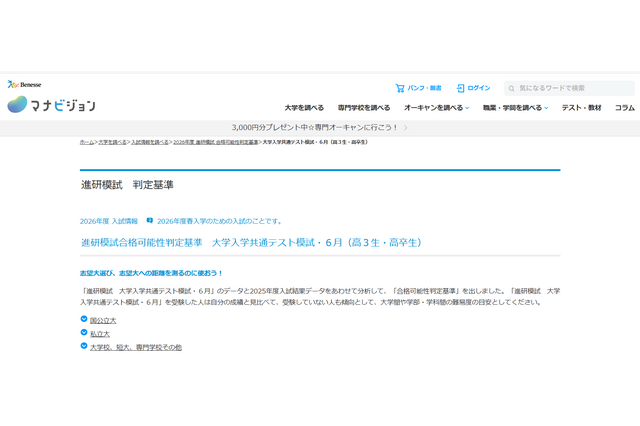This screenshot has height=426, width=640.
Task: Click the arrow icon beside 大学校、短大
Action: click(84, 346)
